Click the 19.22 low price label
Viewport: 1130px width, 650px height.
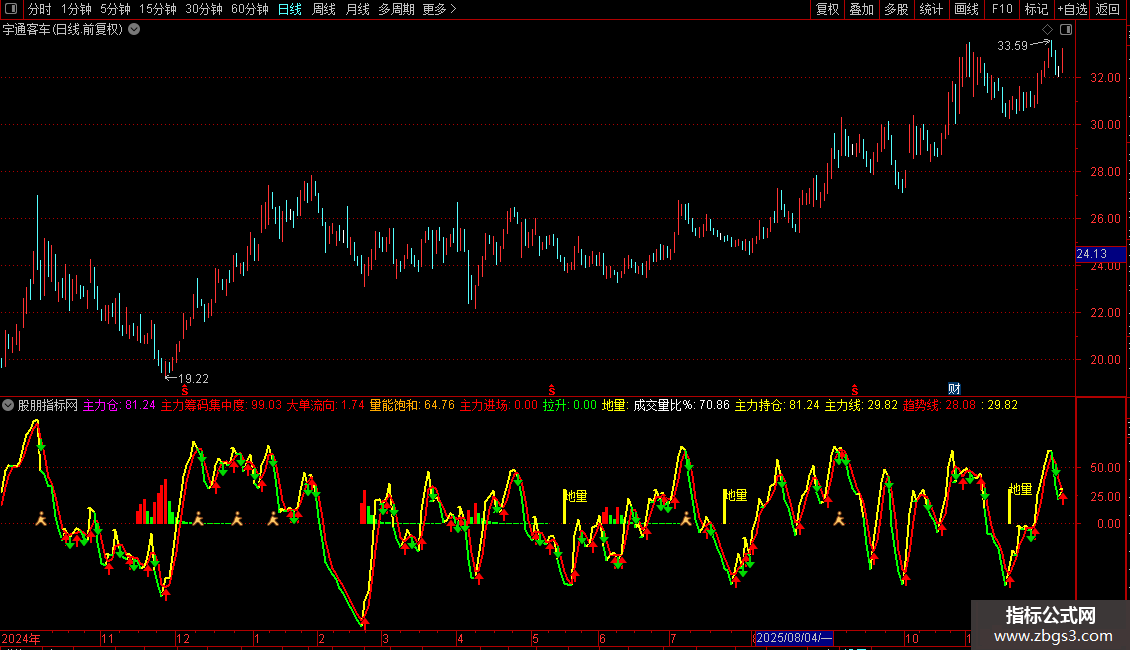[x=193, y=378]
